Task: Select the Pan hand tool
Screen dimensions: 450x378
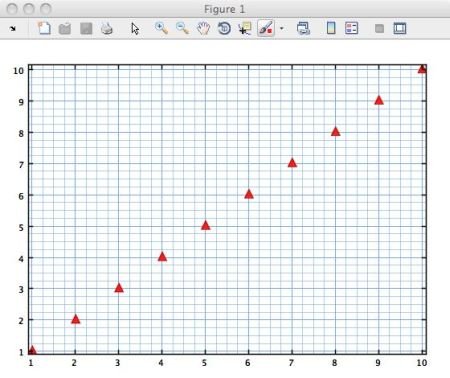Action: coord(203,28)
